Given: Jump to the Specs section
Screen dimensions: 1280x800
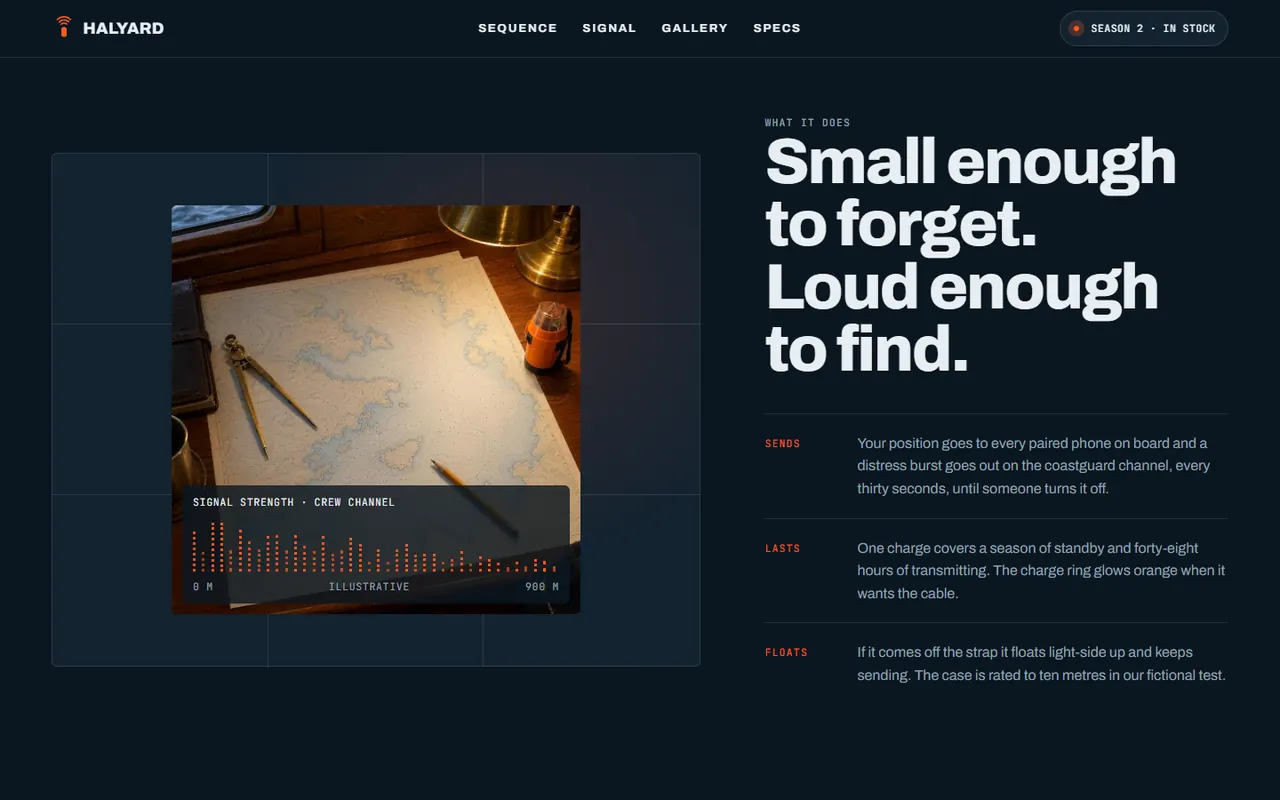Looking at the screenshot, I should tap(777, 28).
